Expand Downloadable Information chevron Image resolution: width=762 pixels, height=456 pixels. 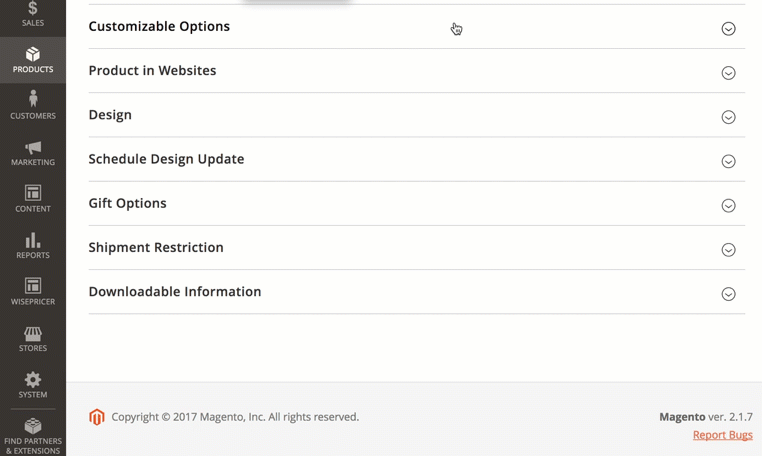click(x=728, y=294)
